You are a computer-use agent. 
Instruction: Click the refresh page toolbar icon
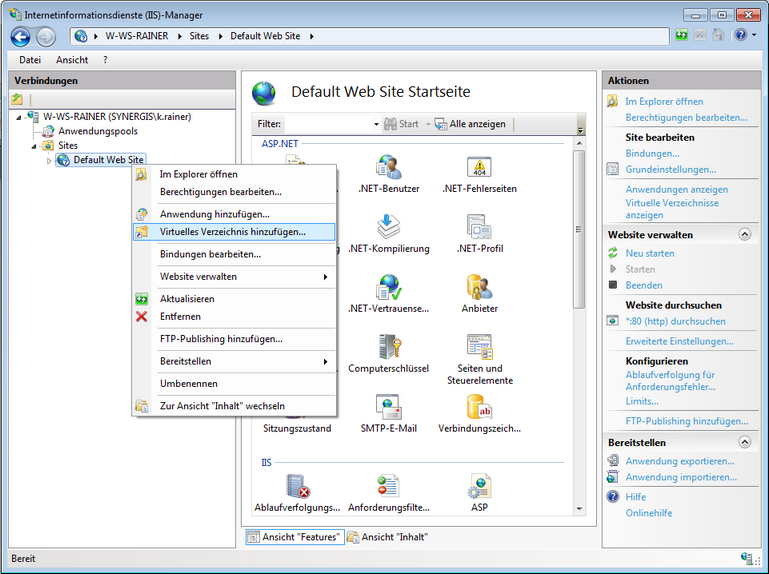point(681,35)
